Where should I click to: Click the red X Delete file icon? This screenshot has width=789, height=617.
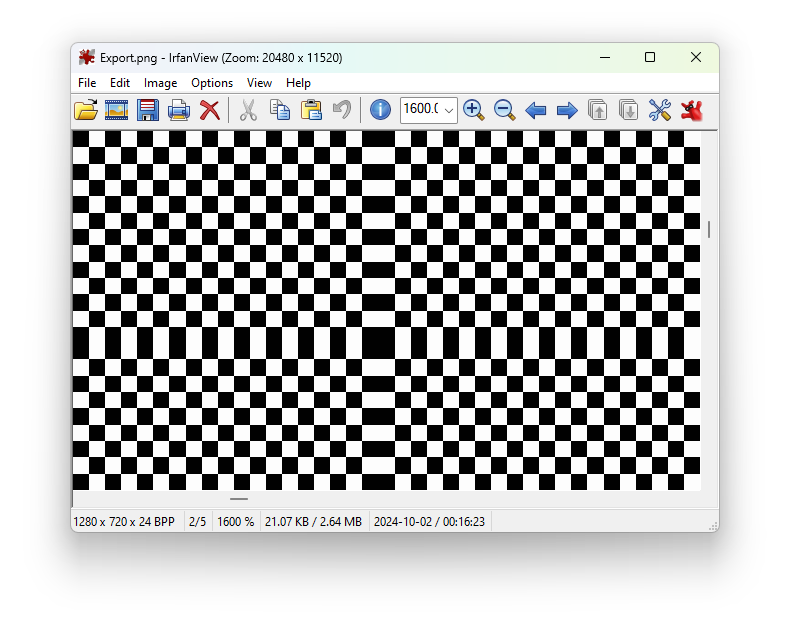210,110
